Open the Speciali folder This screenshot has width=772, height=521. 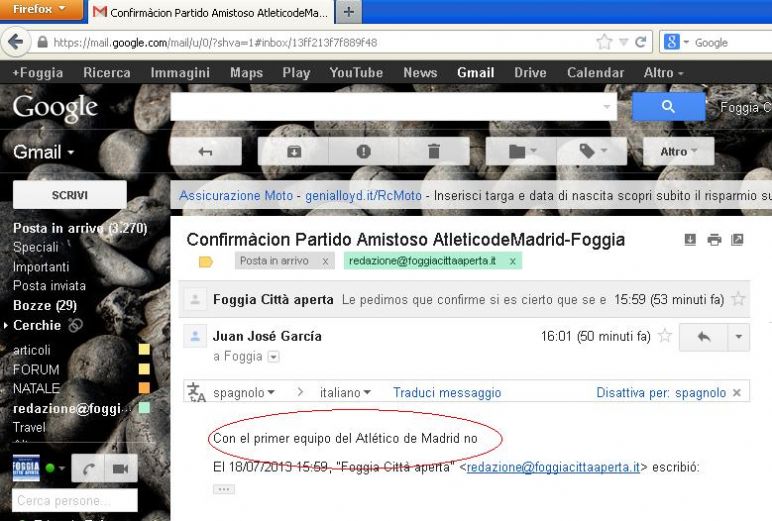click(x=35, y=247)
